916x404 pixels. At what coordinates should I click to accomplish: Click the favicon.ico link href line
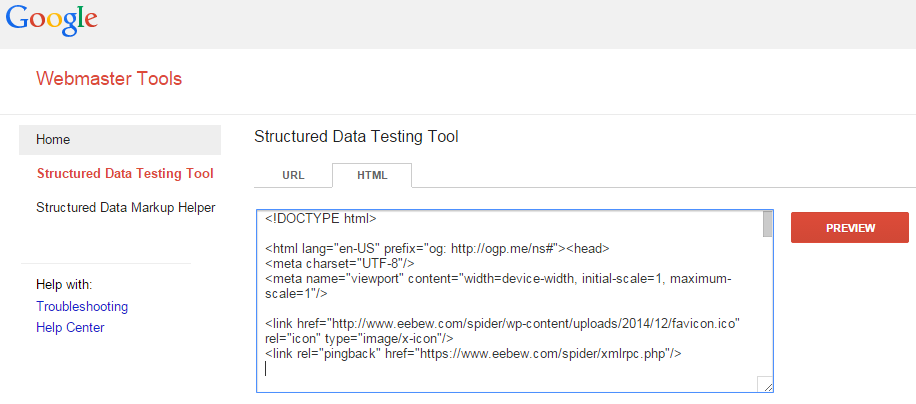pos(502,330)
